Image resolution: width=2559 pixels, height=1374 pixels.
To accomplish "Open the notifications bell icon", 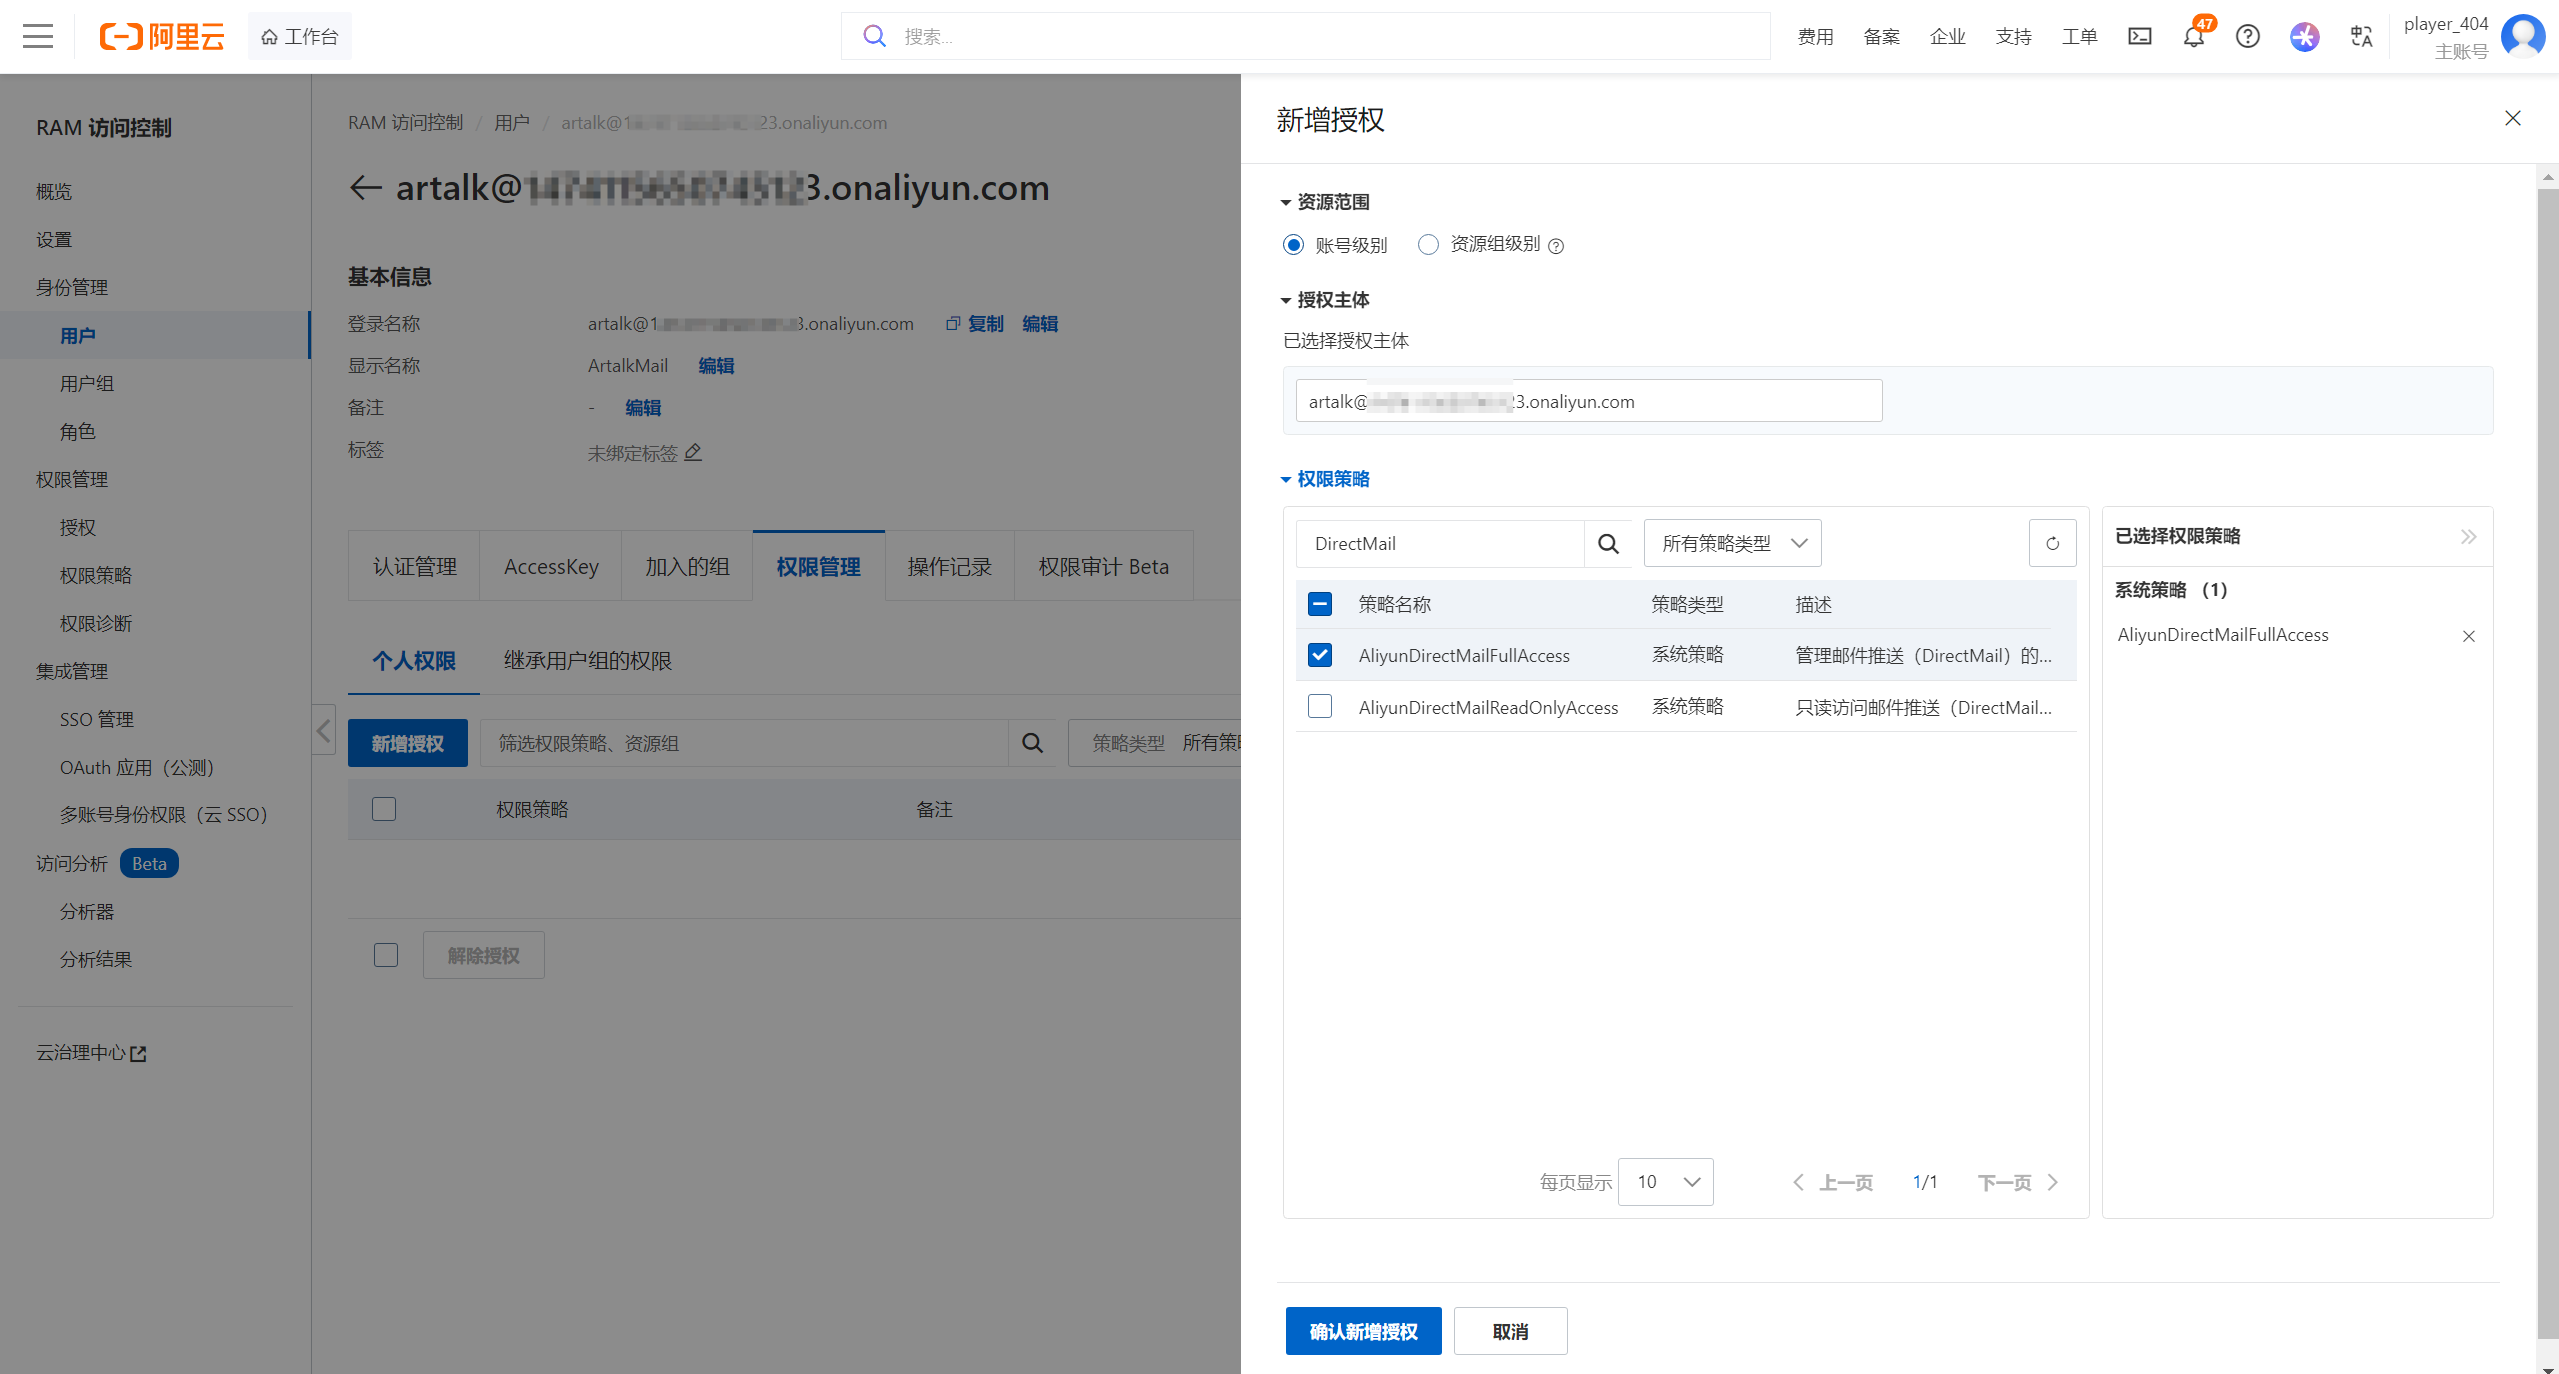I will 2193,37.
